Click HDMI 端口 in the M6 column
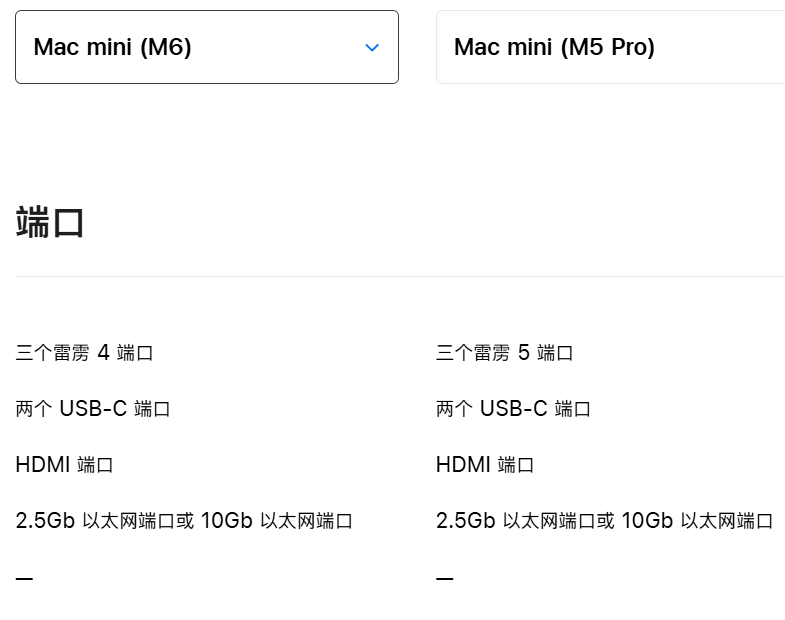The height and width of the screenshot is (620, 785). [64, 465]
